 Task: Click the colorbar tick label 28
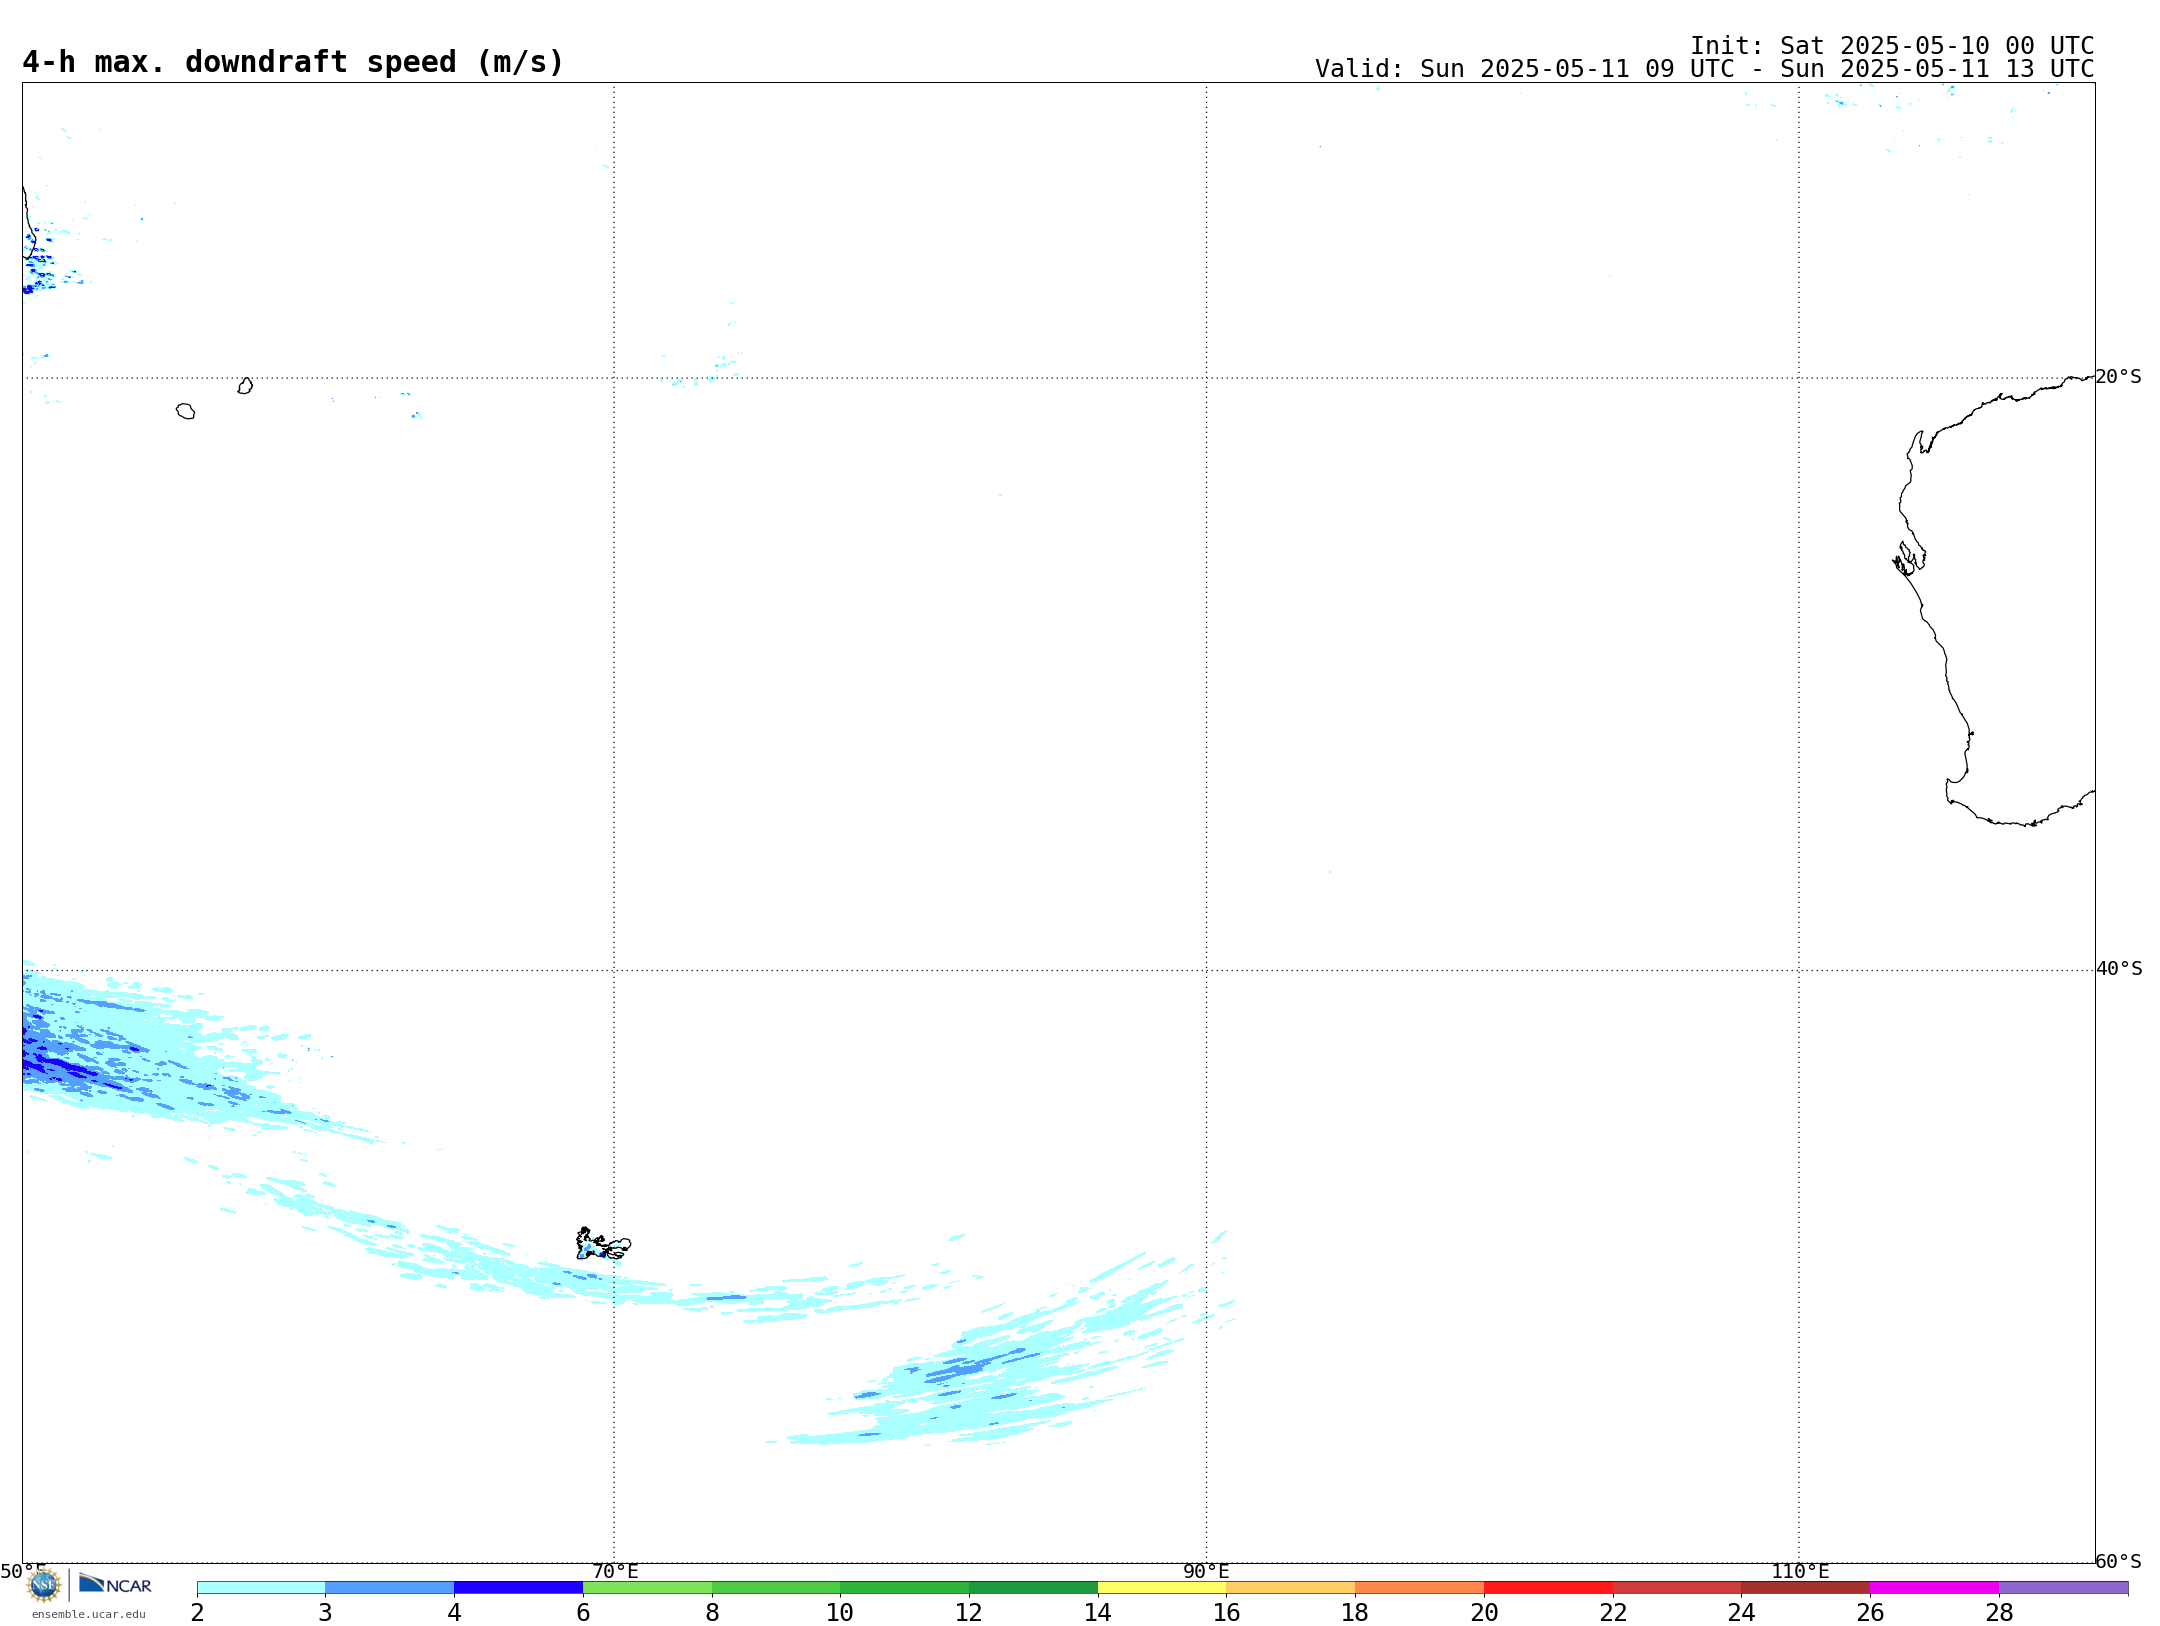coord(1999,1613)
